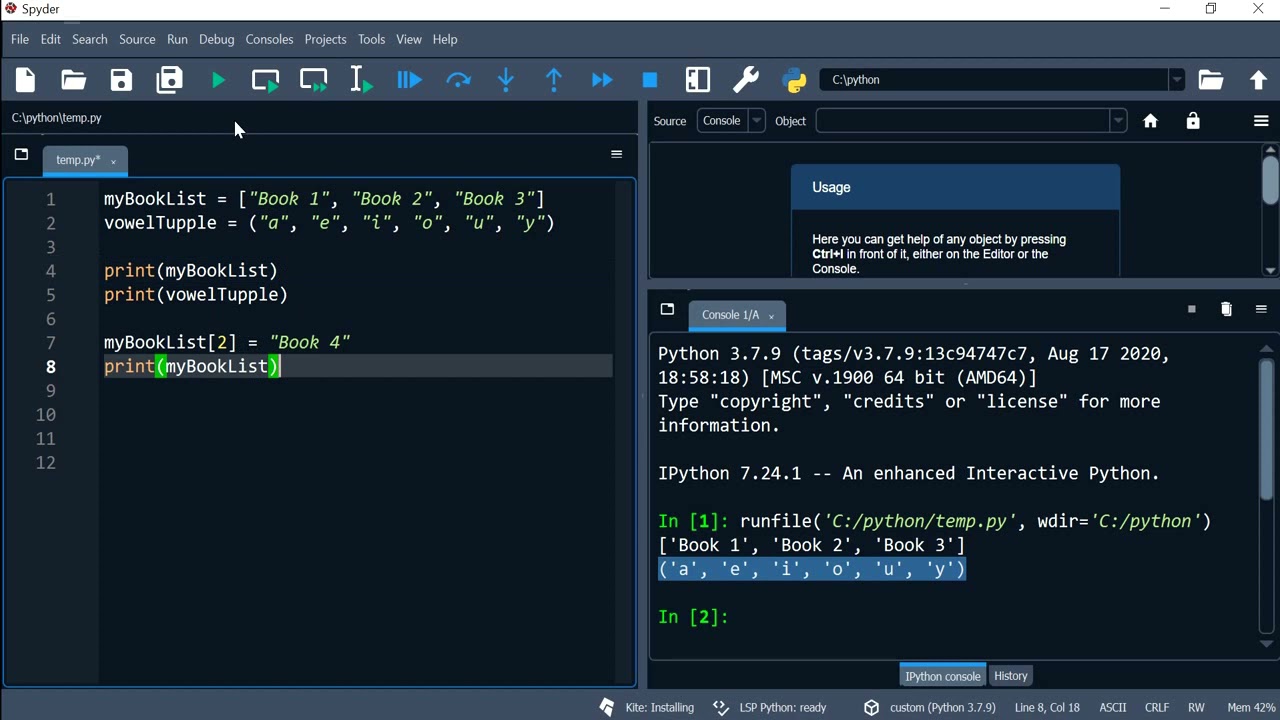Maximize the current pane

pyautogui.click(x=698, y=80)
